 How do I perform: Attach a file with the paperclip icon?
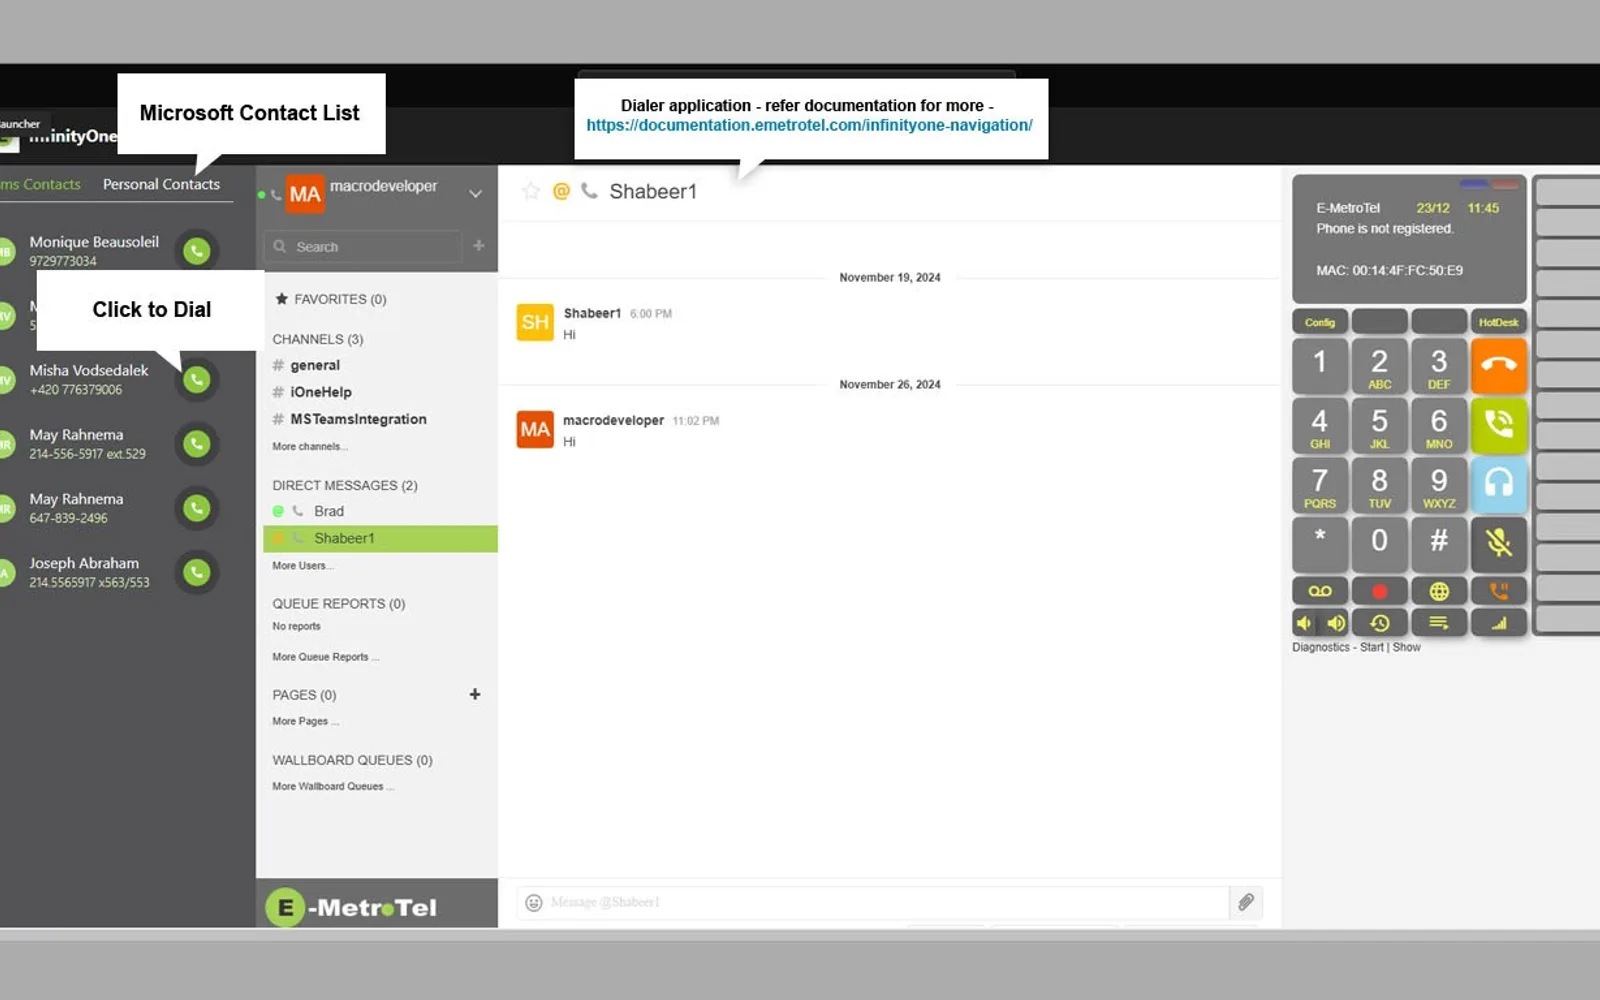tap(1246, 902)
